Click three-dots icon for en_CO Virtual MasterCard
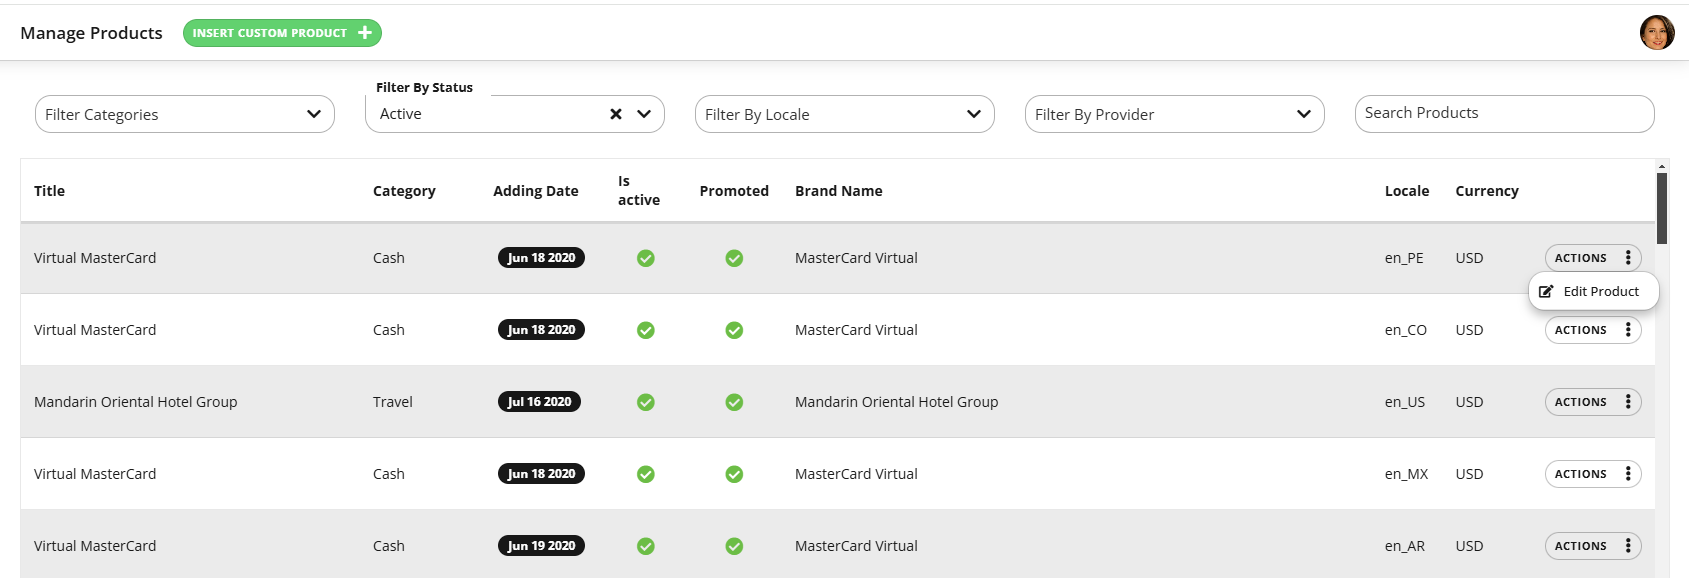The image size is (1689, 578). pos(1628,330)
